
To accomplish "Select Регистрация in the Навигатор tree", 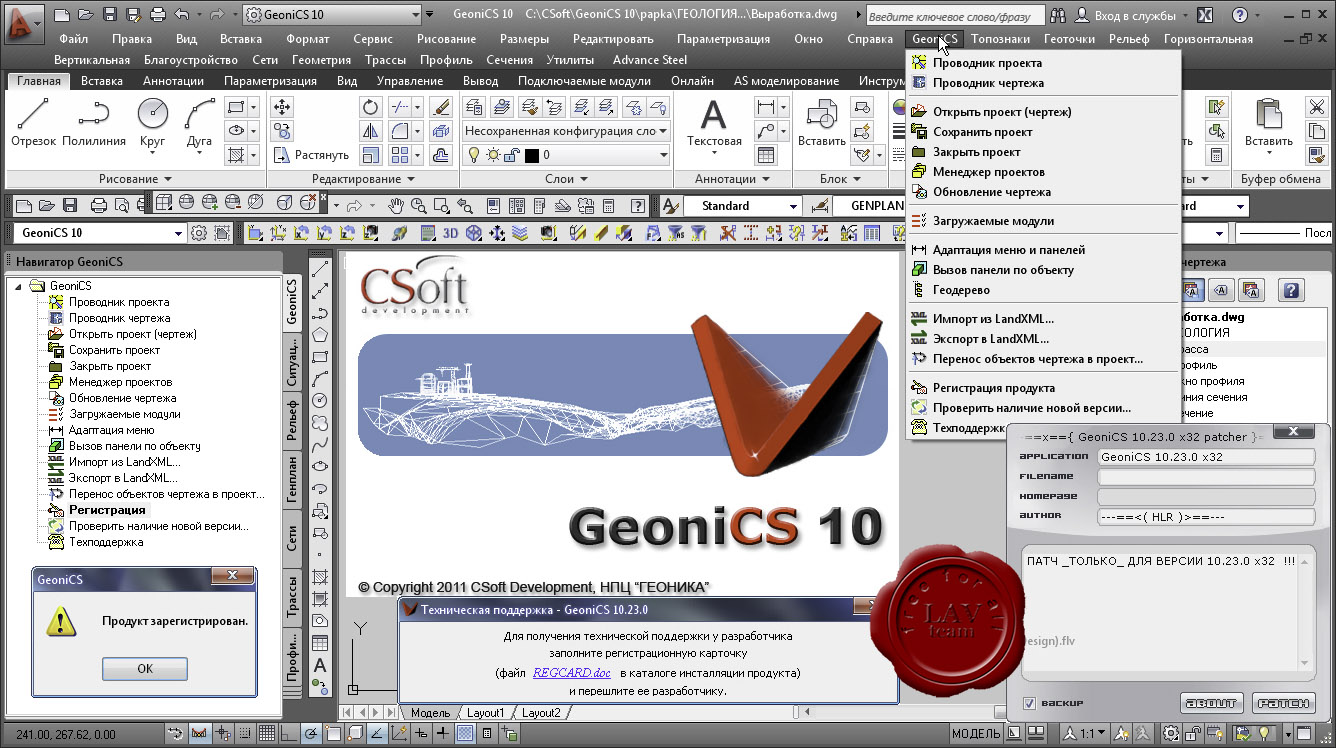I will click(x=107, y=510).
